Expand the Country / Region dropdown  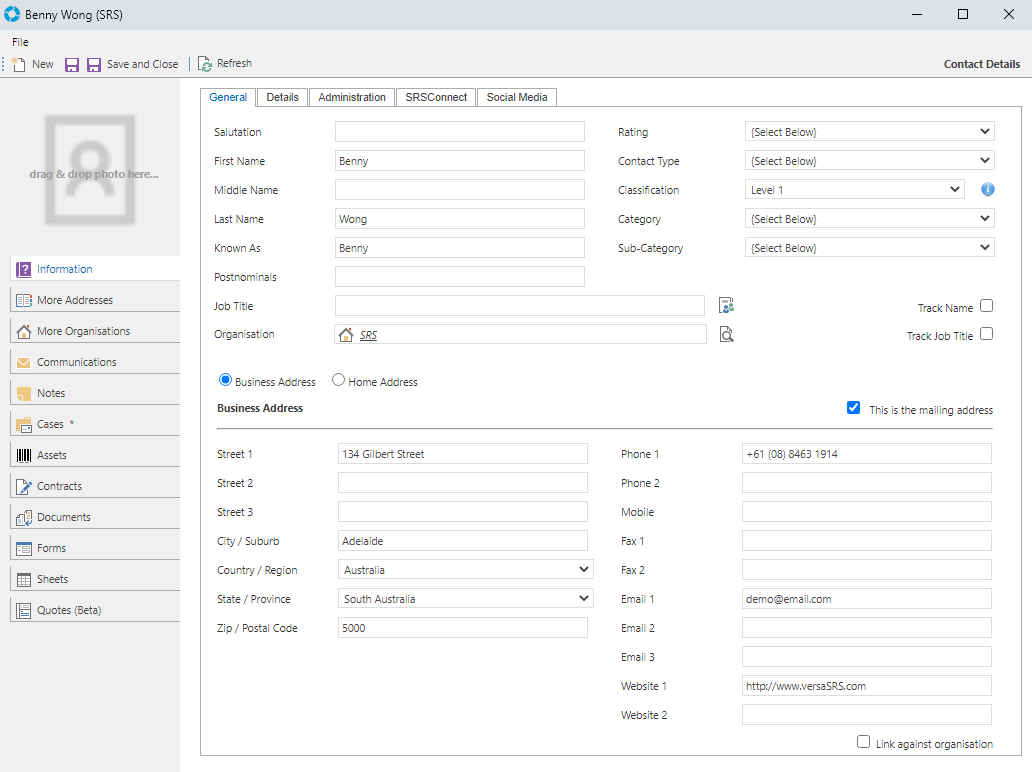click(x=465, y=569)
